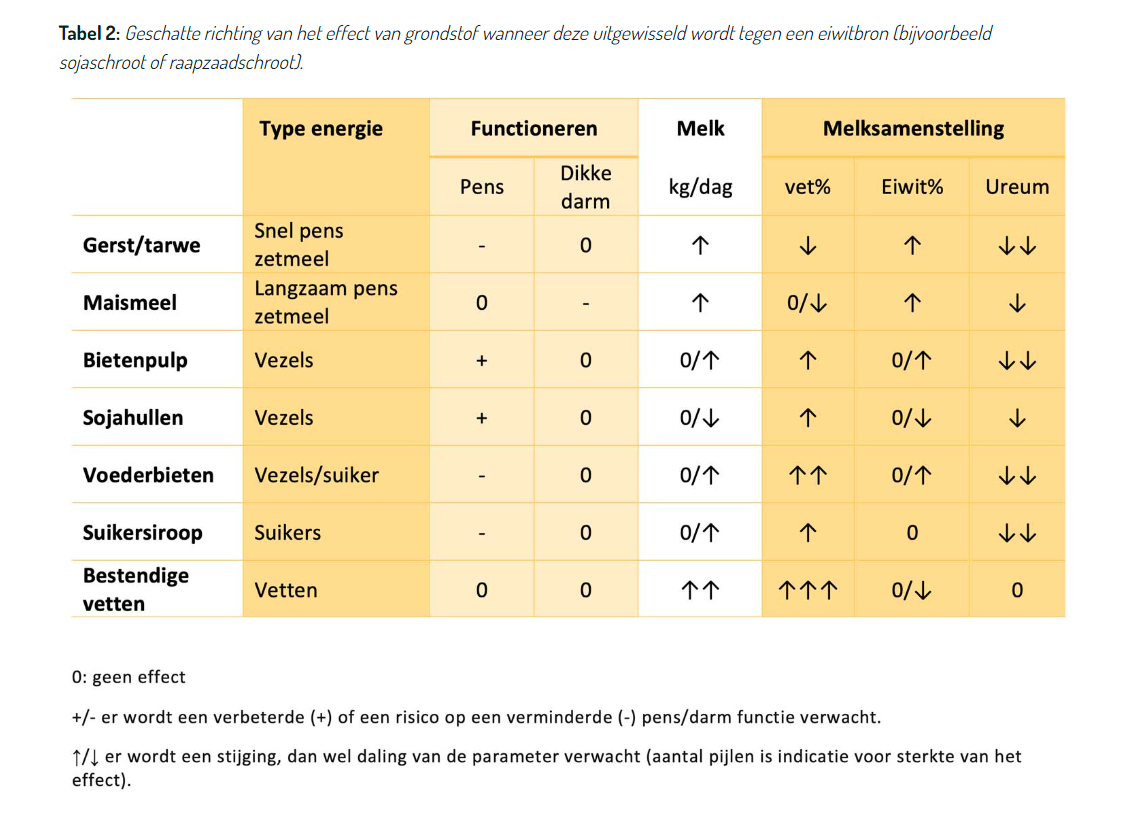Select the "Maismeel" row label

tap(130, 303)
